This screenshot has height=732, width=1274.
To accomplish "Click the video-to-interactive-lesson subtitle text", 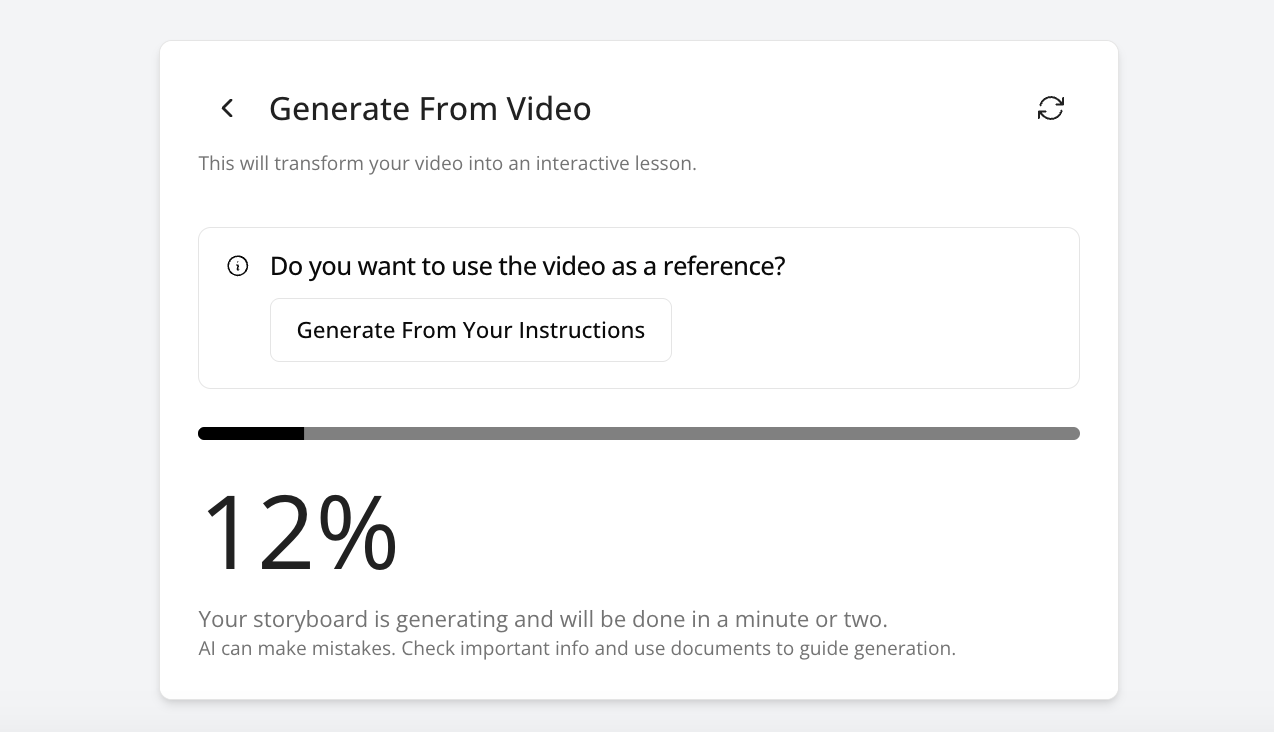I will [447, 163].
